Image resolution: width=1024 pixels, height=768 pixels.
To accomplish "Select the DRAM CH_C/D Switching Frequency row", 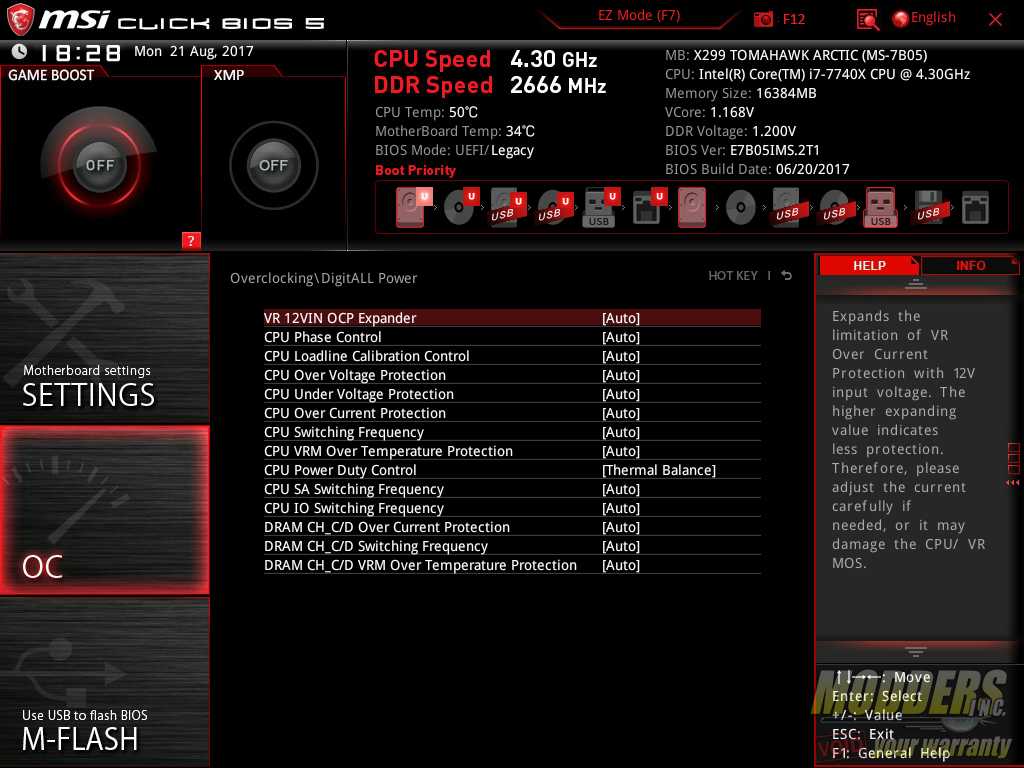I will [512, 546].
